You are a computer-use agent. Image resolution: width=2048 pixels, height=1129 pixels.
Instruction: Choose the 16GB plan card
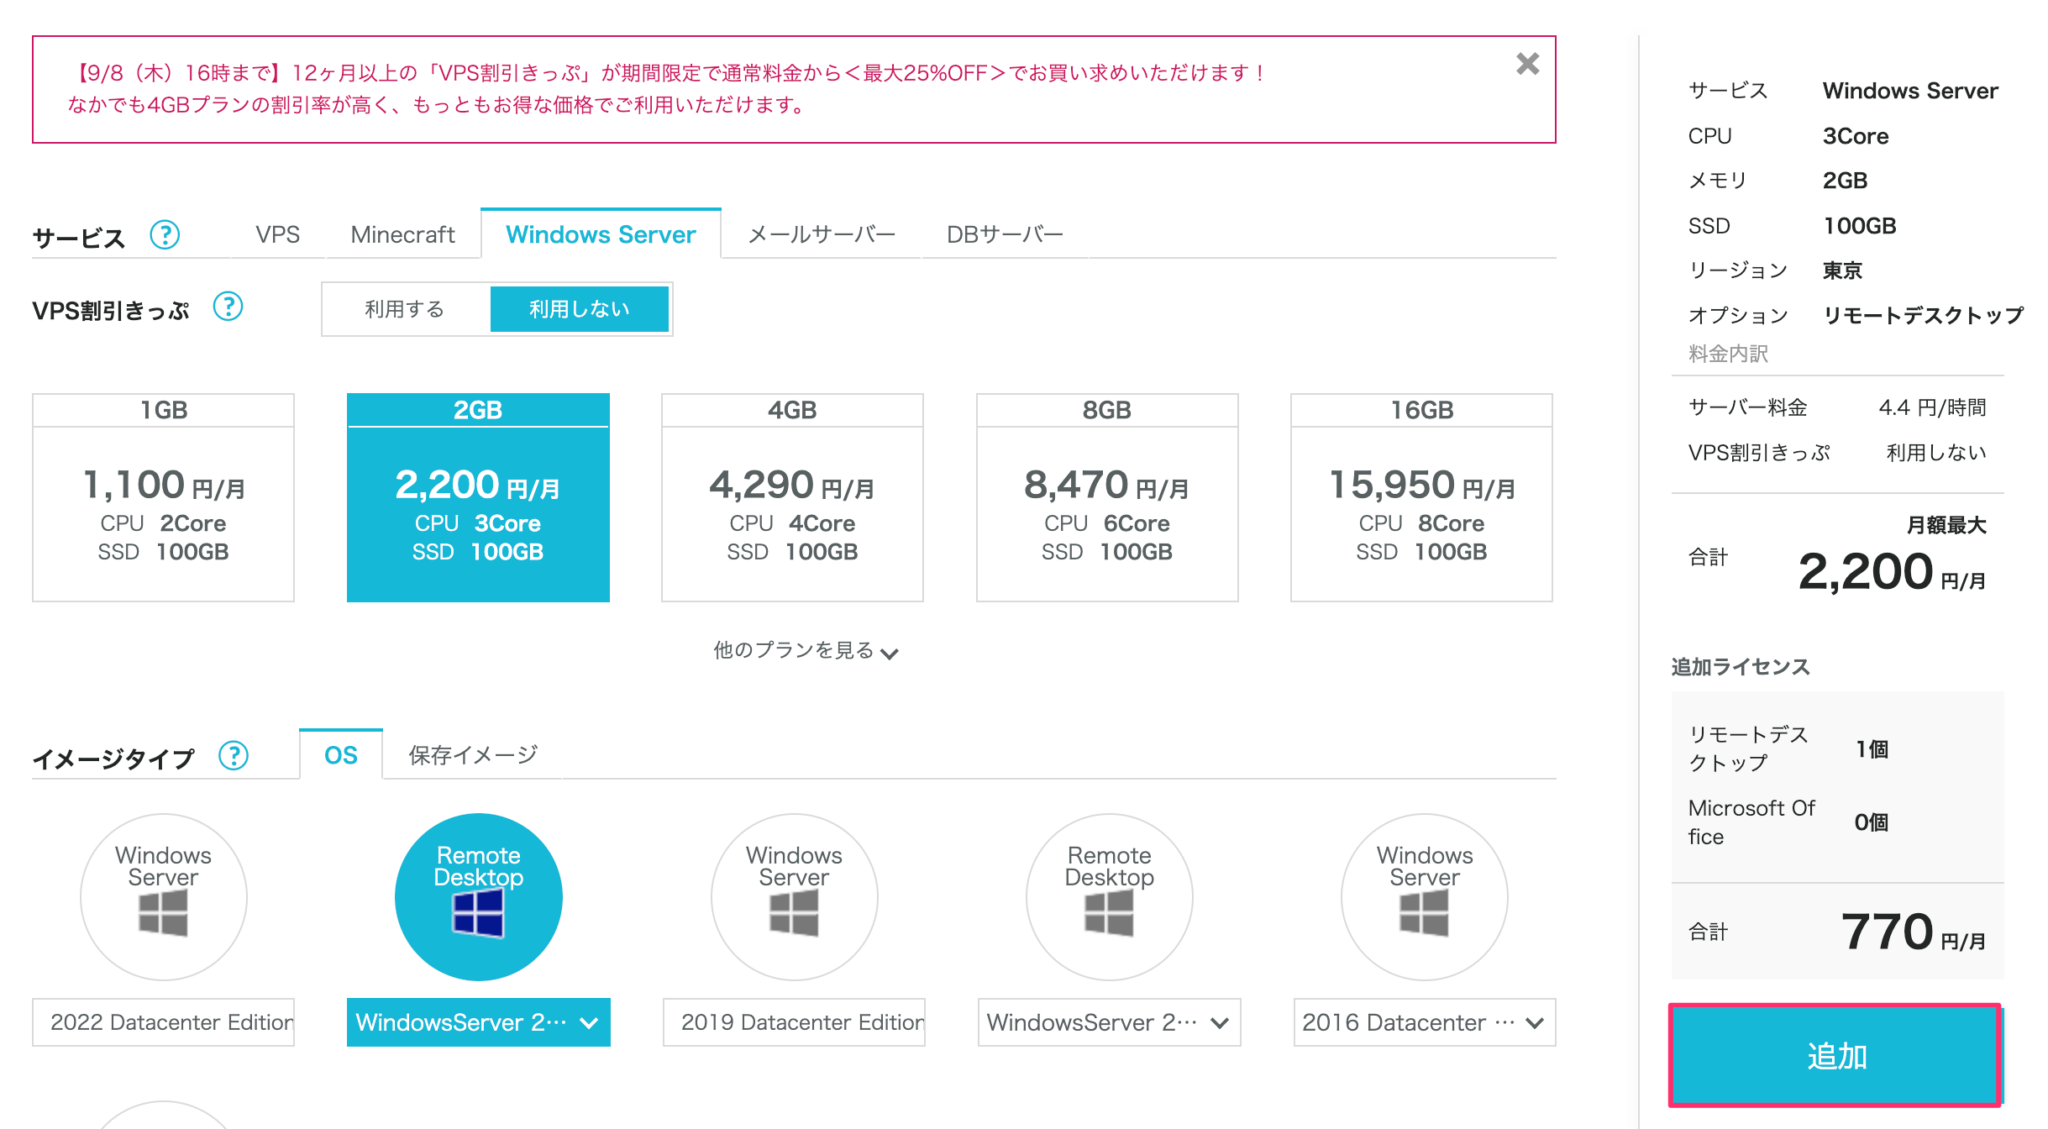click(x=1421, y=497)
